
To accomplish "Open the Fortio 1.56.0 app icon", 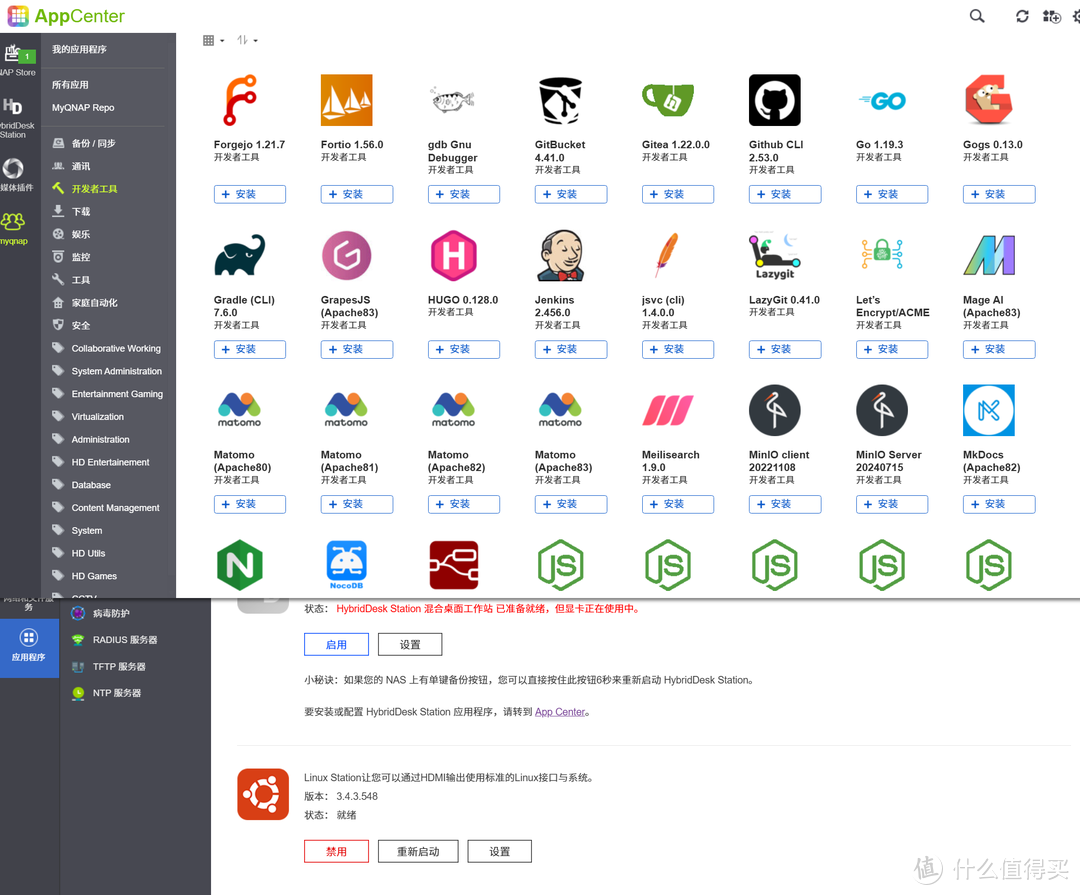I will 346,101.
